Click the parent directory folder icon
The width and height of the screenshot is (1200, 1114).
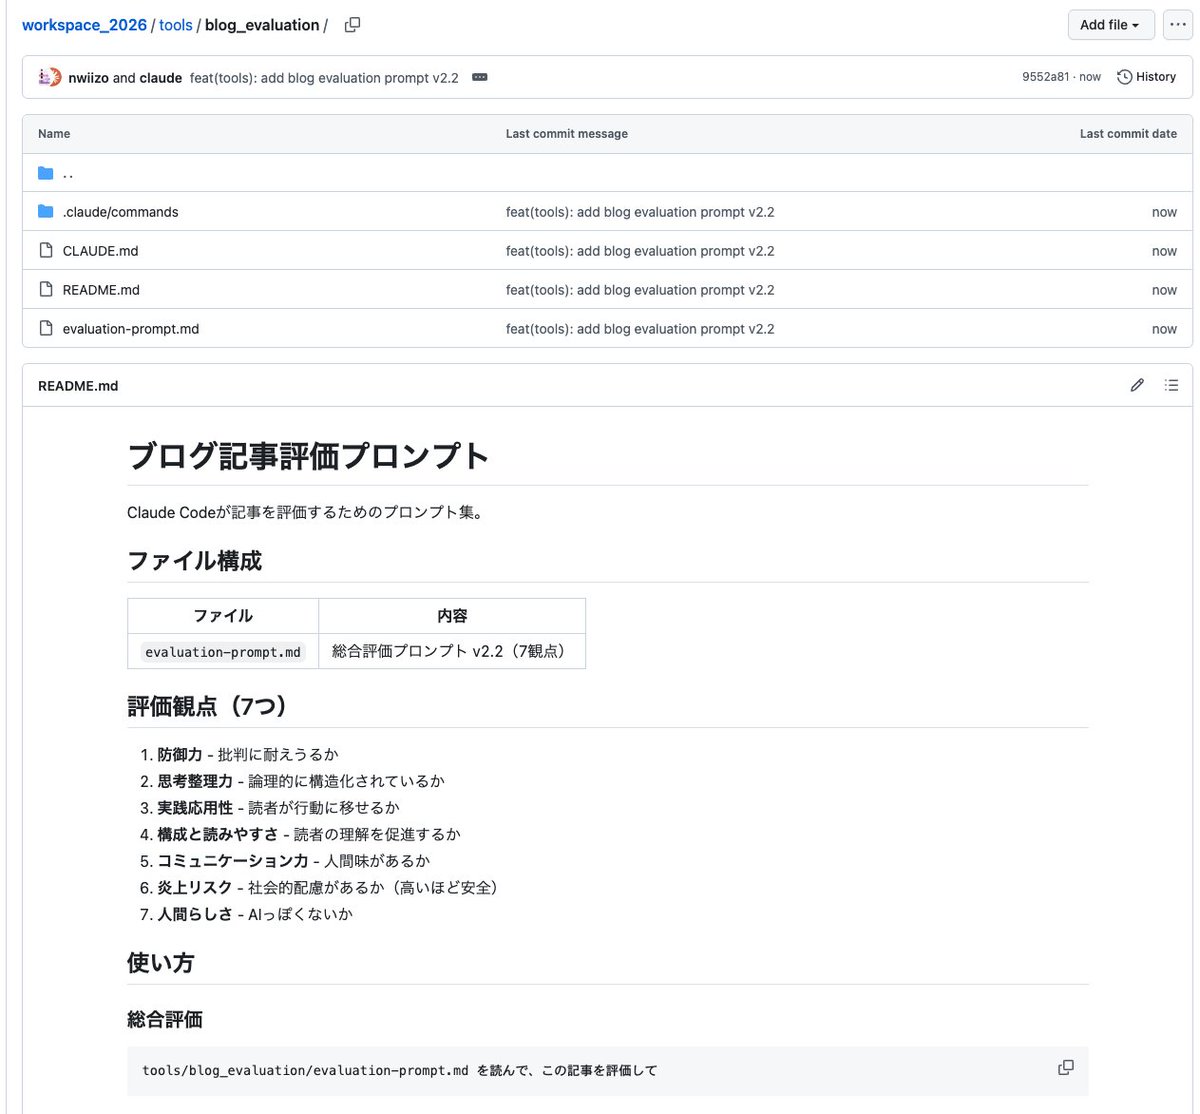[46, 172]
